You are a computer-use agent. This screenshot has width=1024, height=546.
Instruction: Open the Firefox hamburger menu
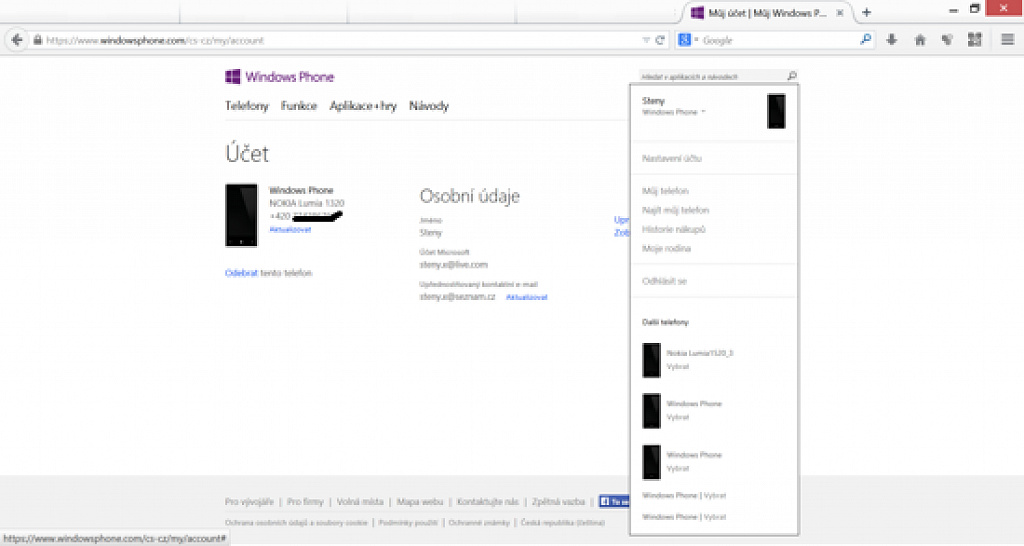pyautogui.click(x=1007, y=40)
